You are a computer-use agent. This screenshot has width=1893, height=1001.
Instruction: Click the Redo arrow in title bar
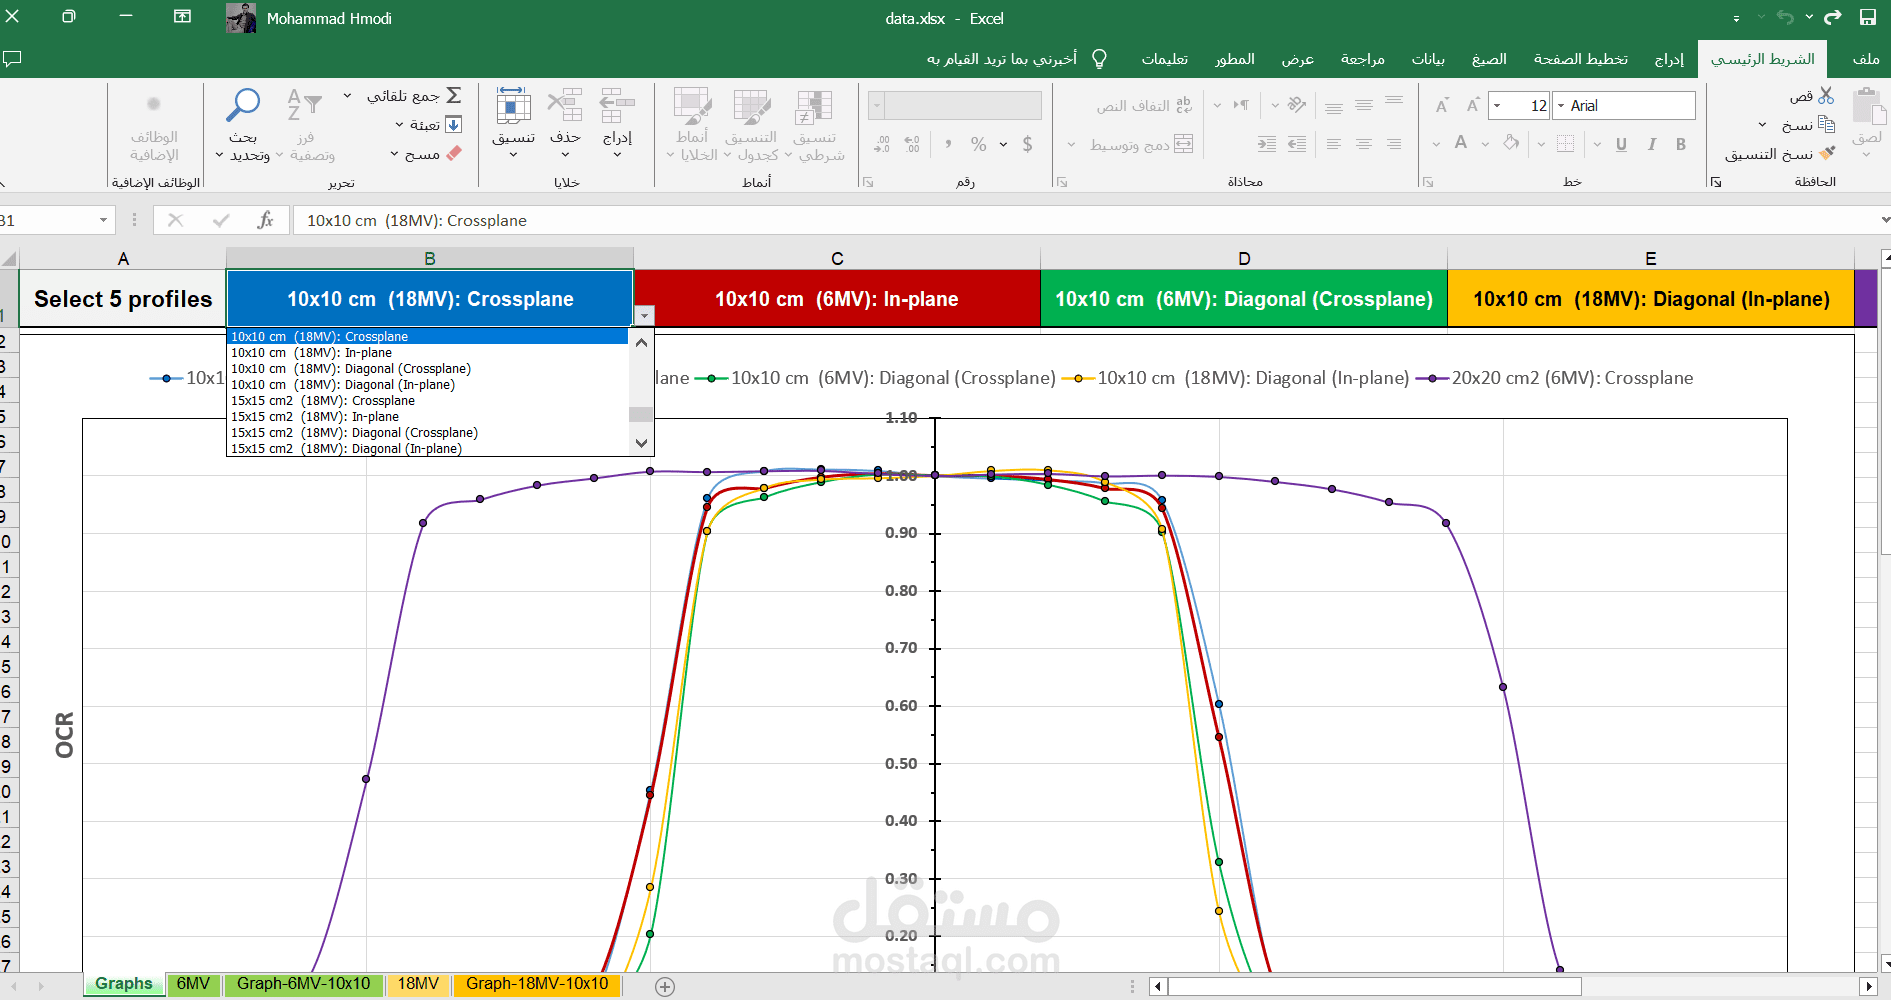[1832, 17]
